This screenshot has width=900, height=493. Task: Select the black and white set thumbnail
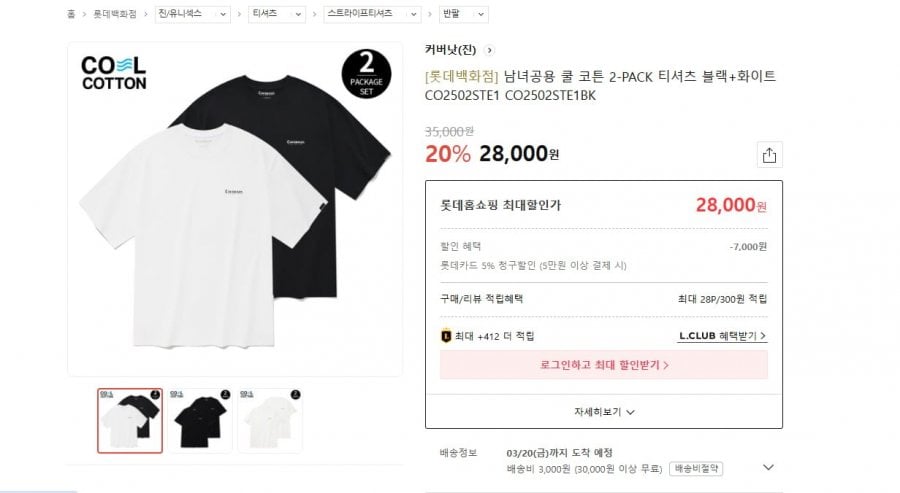pyautogui.click(x=130, y=420)
